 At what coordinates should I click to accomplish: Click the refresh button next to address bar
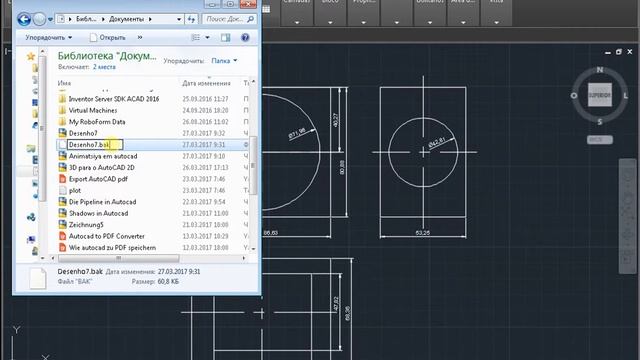point(191,19)
